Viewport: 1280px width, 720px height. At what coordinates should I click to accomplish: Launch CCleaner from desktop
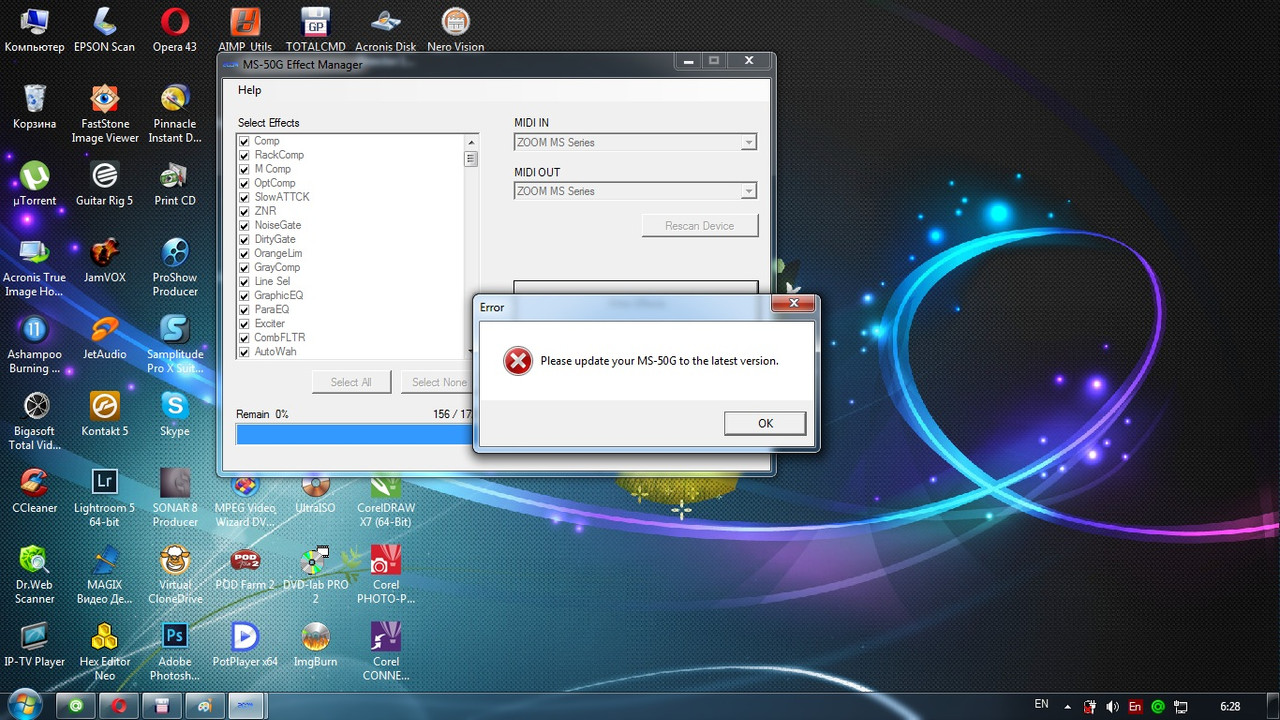click(34, 491)
